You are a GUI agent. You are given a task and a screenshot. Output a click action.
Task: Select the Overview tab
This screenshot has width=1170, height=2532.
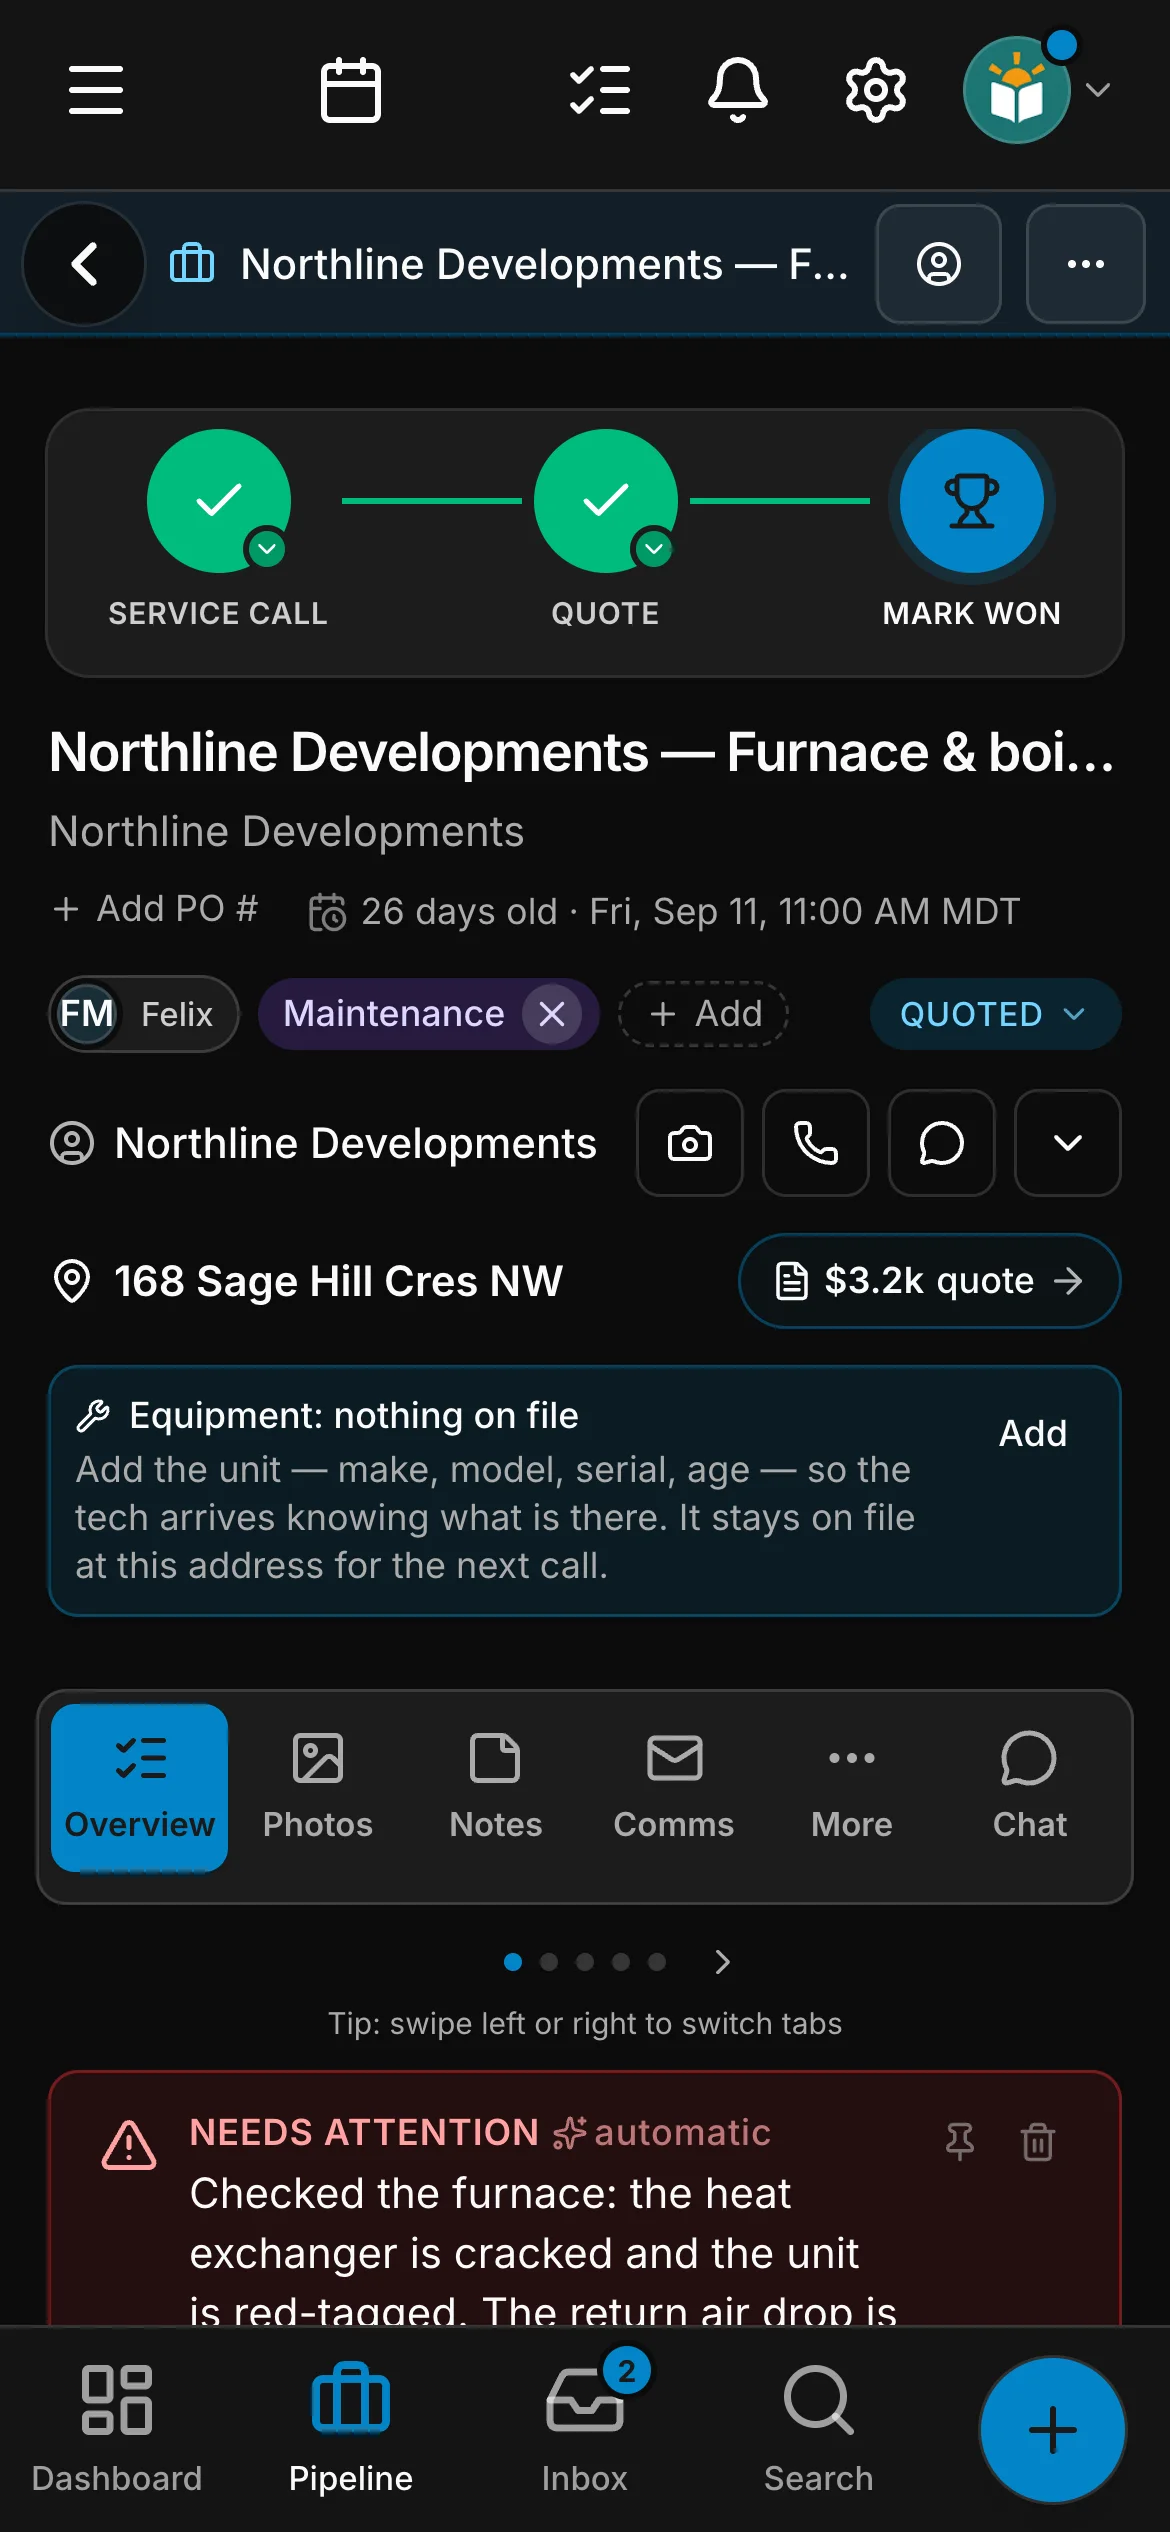click(140, 1788)
